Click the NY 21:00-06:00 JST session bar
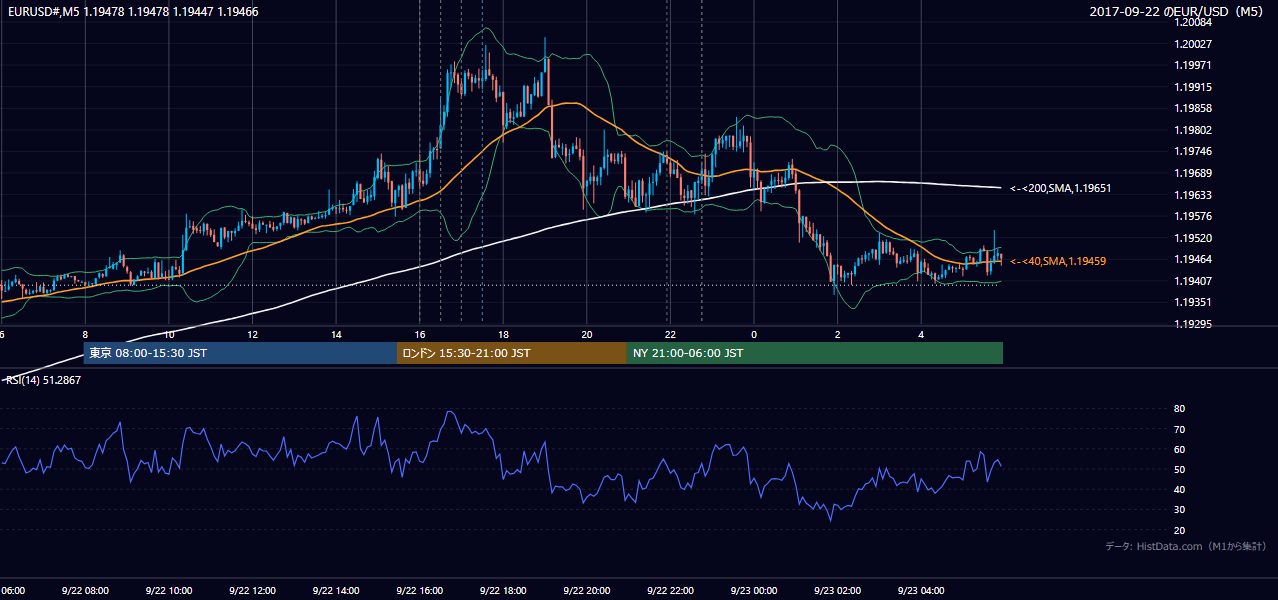 [815, 353]
